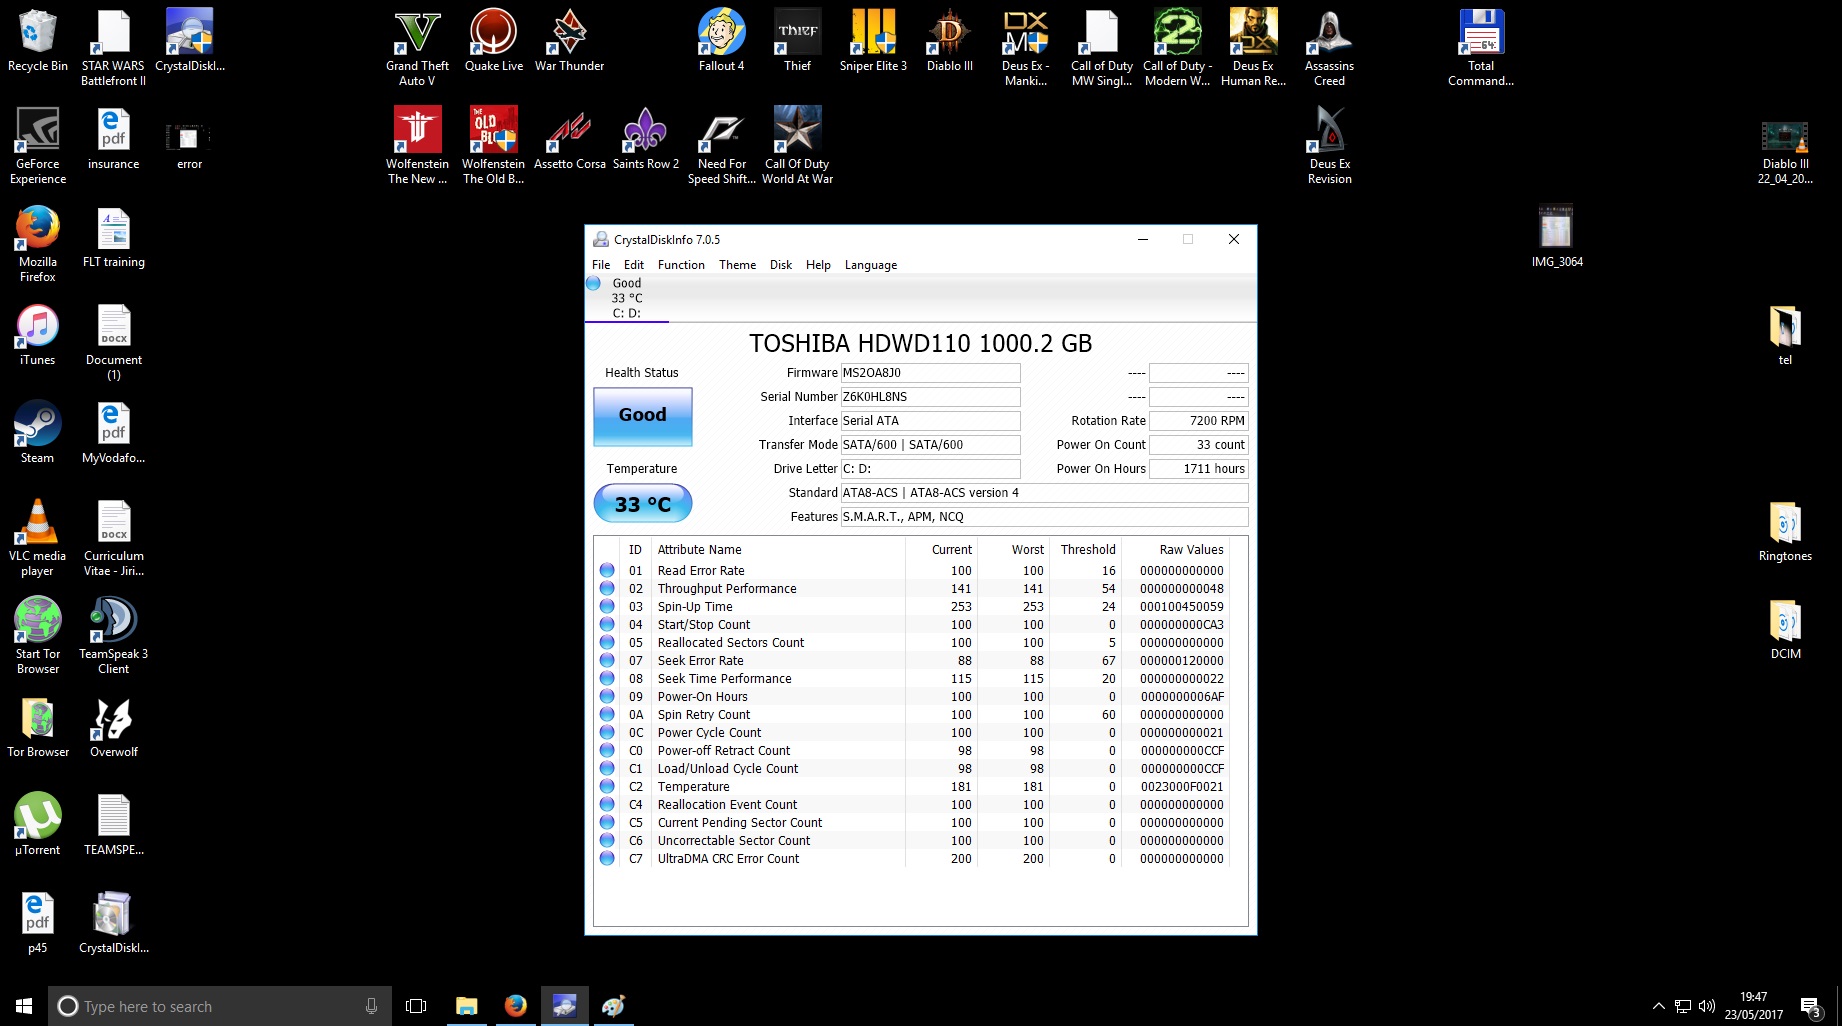Select the C: D: disk tab
The height and width of the screenshot is (1026, 1842).
coord(627,298)
